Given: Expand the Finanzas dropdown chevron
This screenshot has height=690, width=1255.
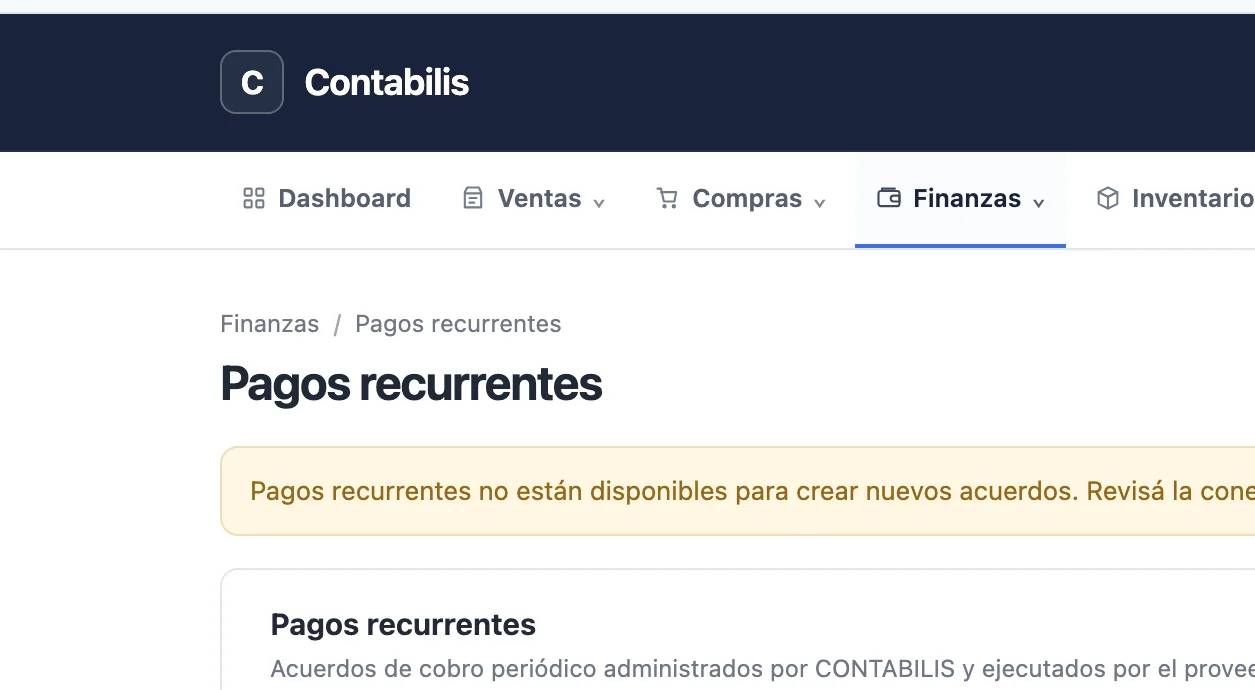Looking at the screenshot, I should pos(1039,202).
